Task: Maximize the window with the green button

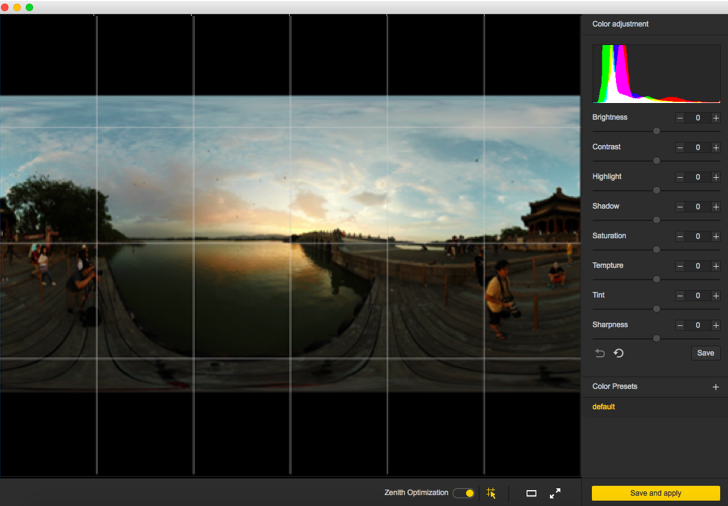Action: (29, 7)
